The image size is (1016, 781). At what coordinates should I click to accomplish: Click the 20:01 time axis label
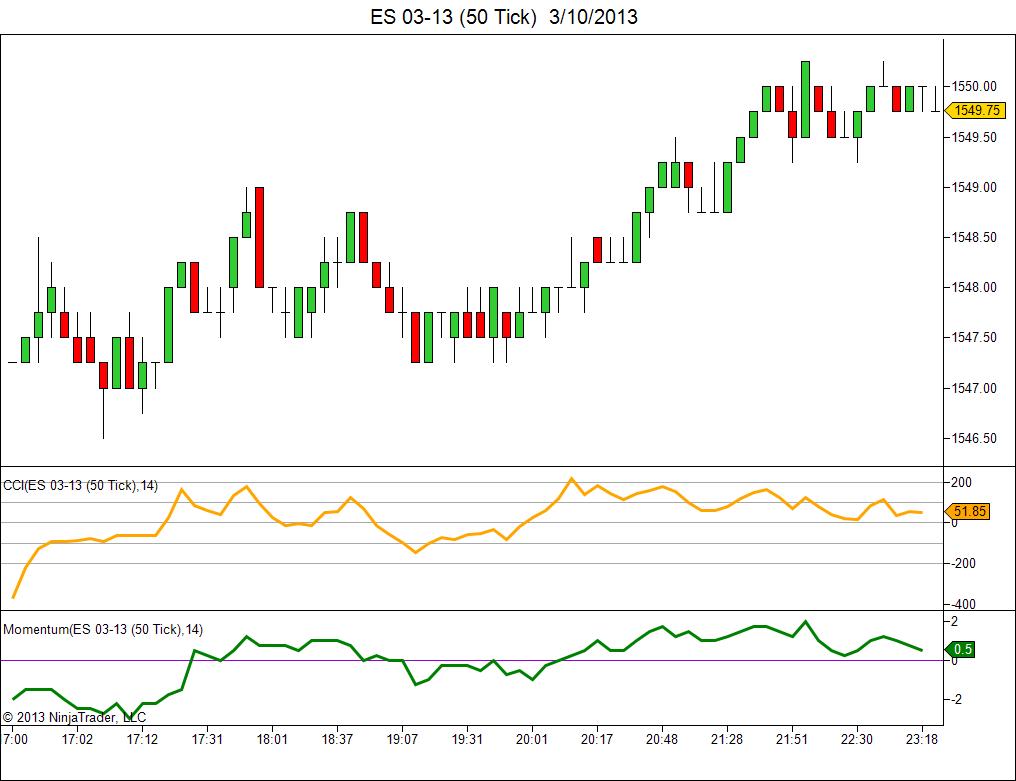click(531, 740)
